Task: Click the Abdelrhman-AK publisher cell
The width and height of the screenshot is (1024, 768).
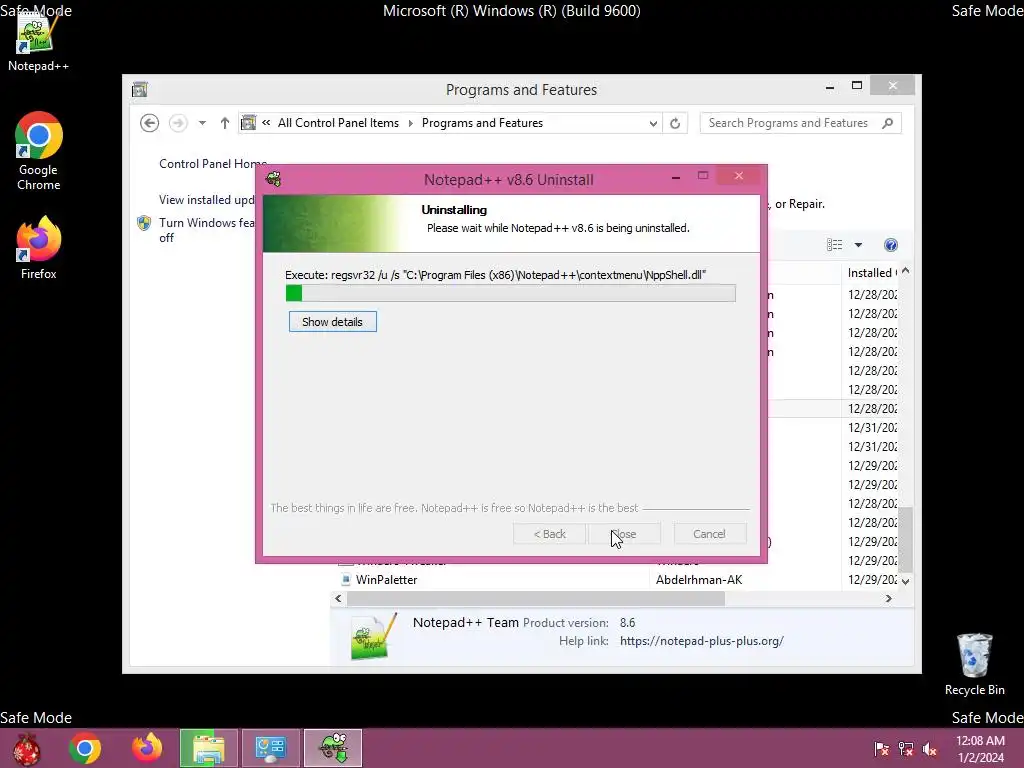Action: click(699, 580)
